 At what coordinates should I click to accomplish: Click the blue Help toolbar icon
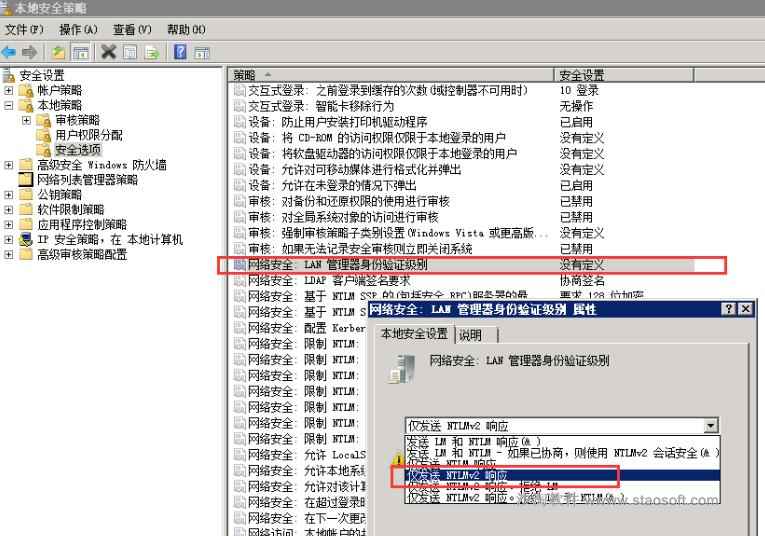[180, 52]
